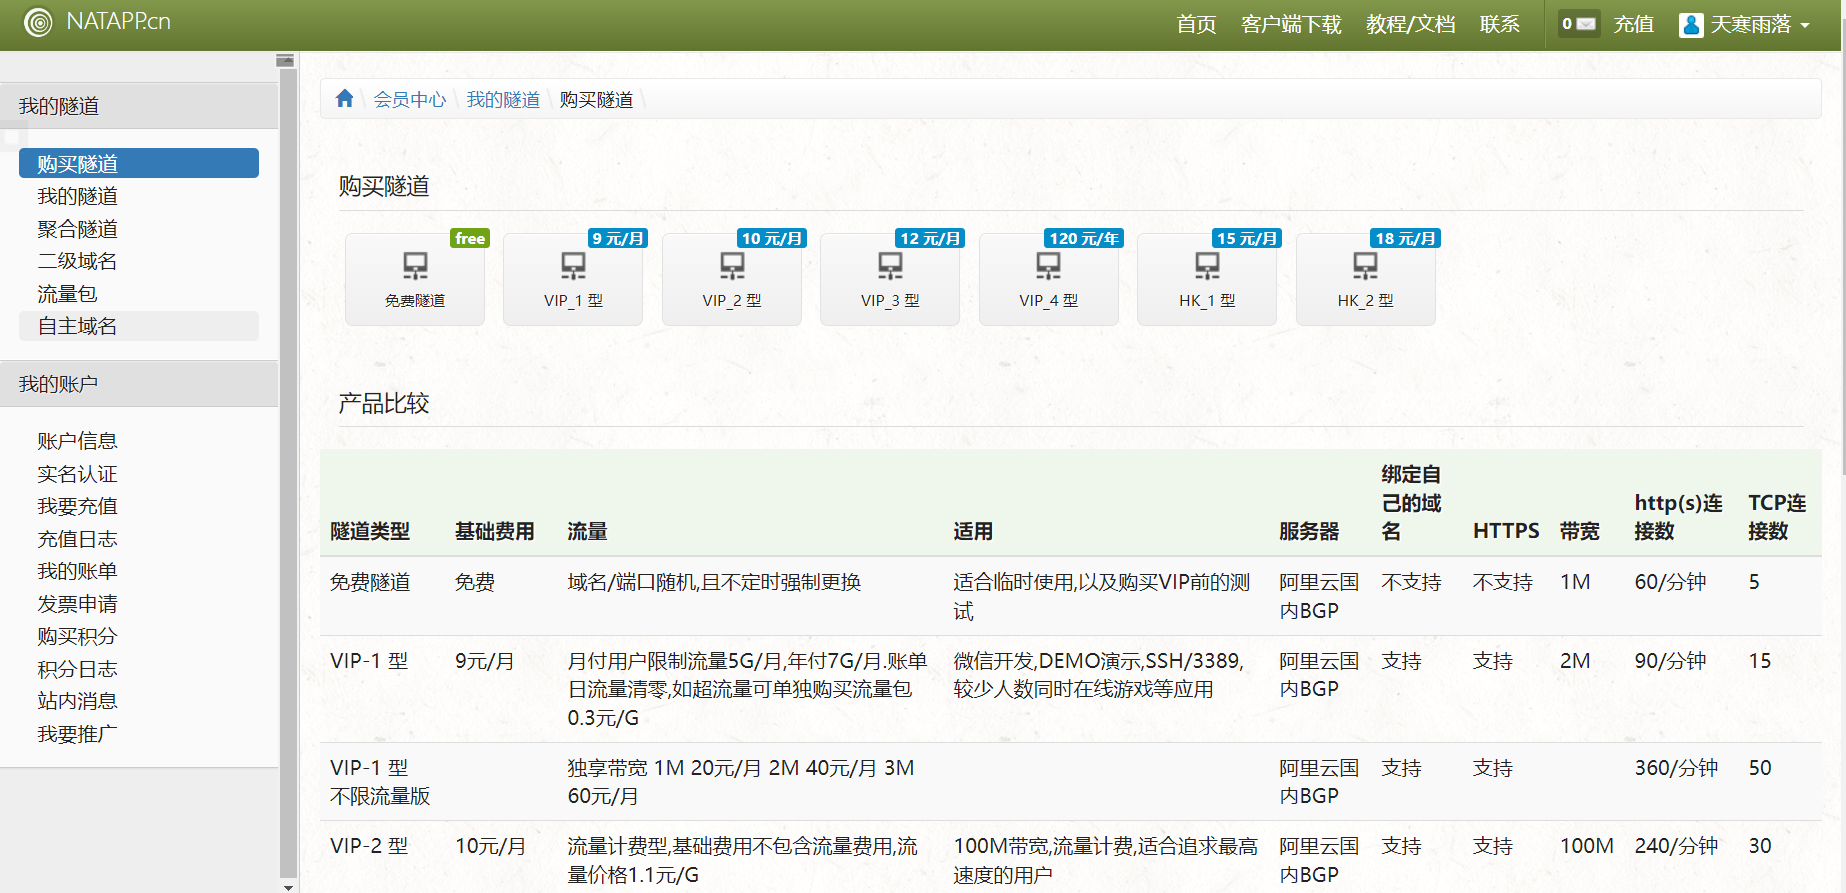Screen dimensions: 1846x893
Task: Go to 会员中心 breadcrumb link
Action: pyautogui.click(x=410, y=100)
